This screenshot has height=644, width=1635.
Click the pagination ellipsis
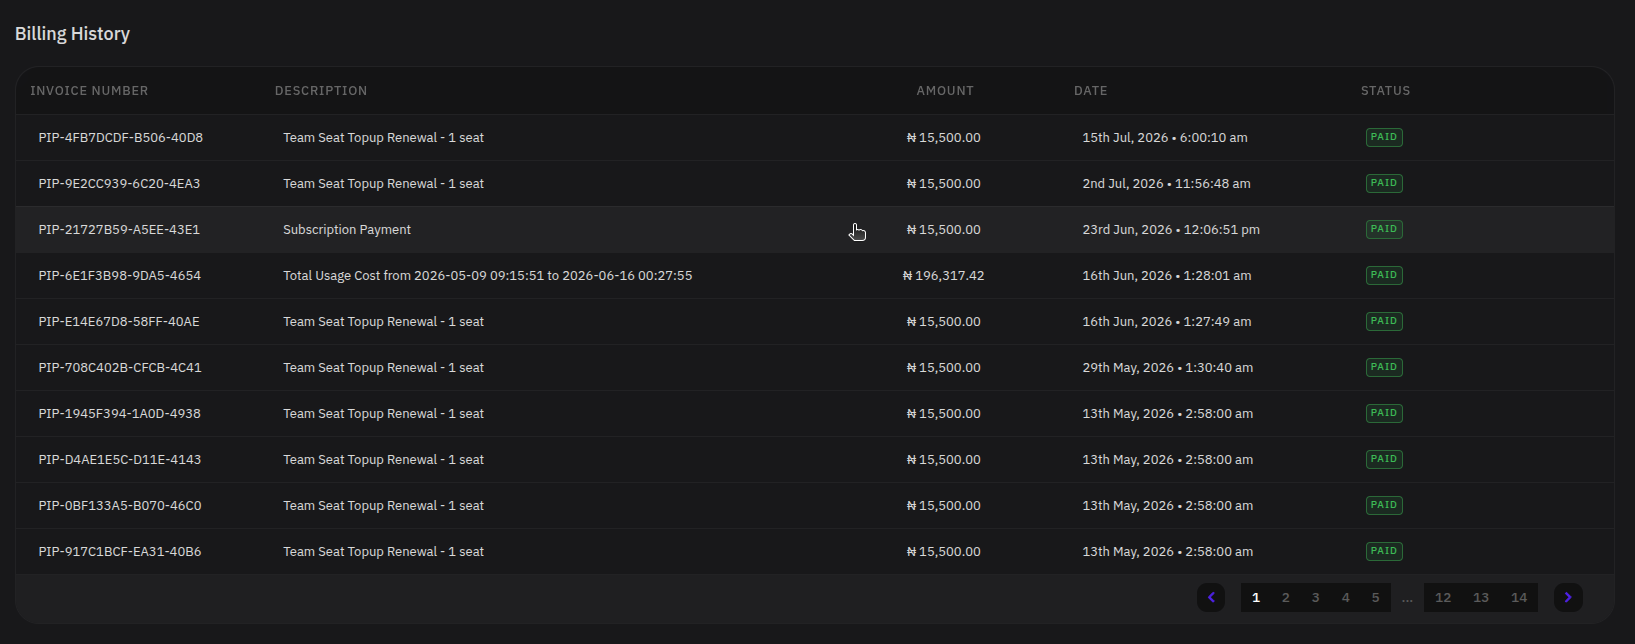[1407, 598]
